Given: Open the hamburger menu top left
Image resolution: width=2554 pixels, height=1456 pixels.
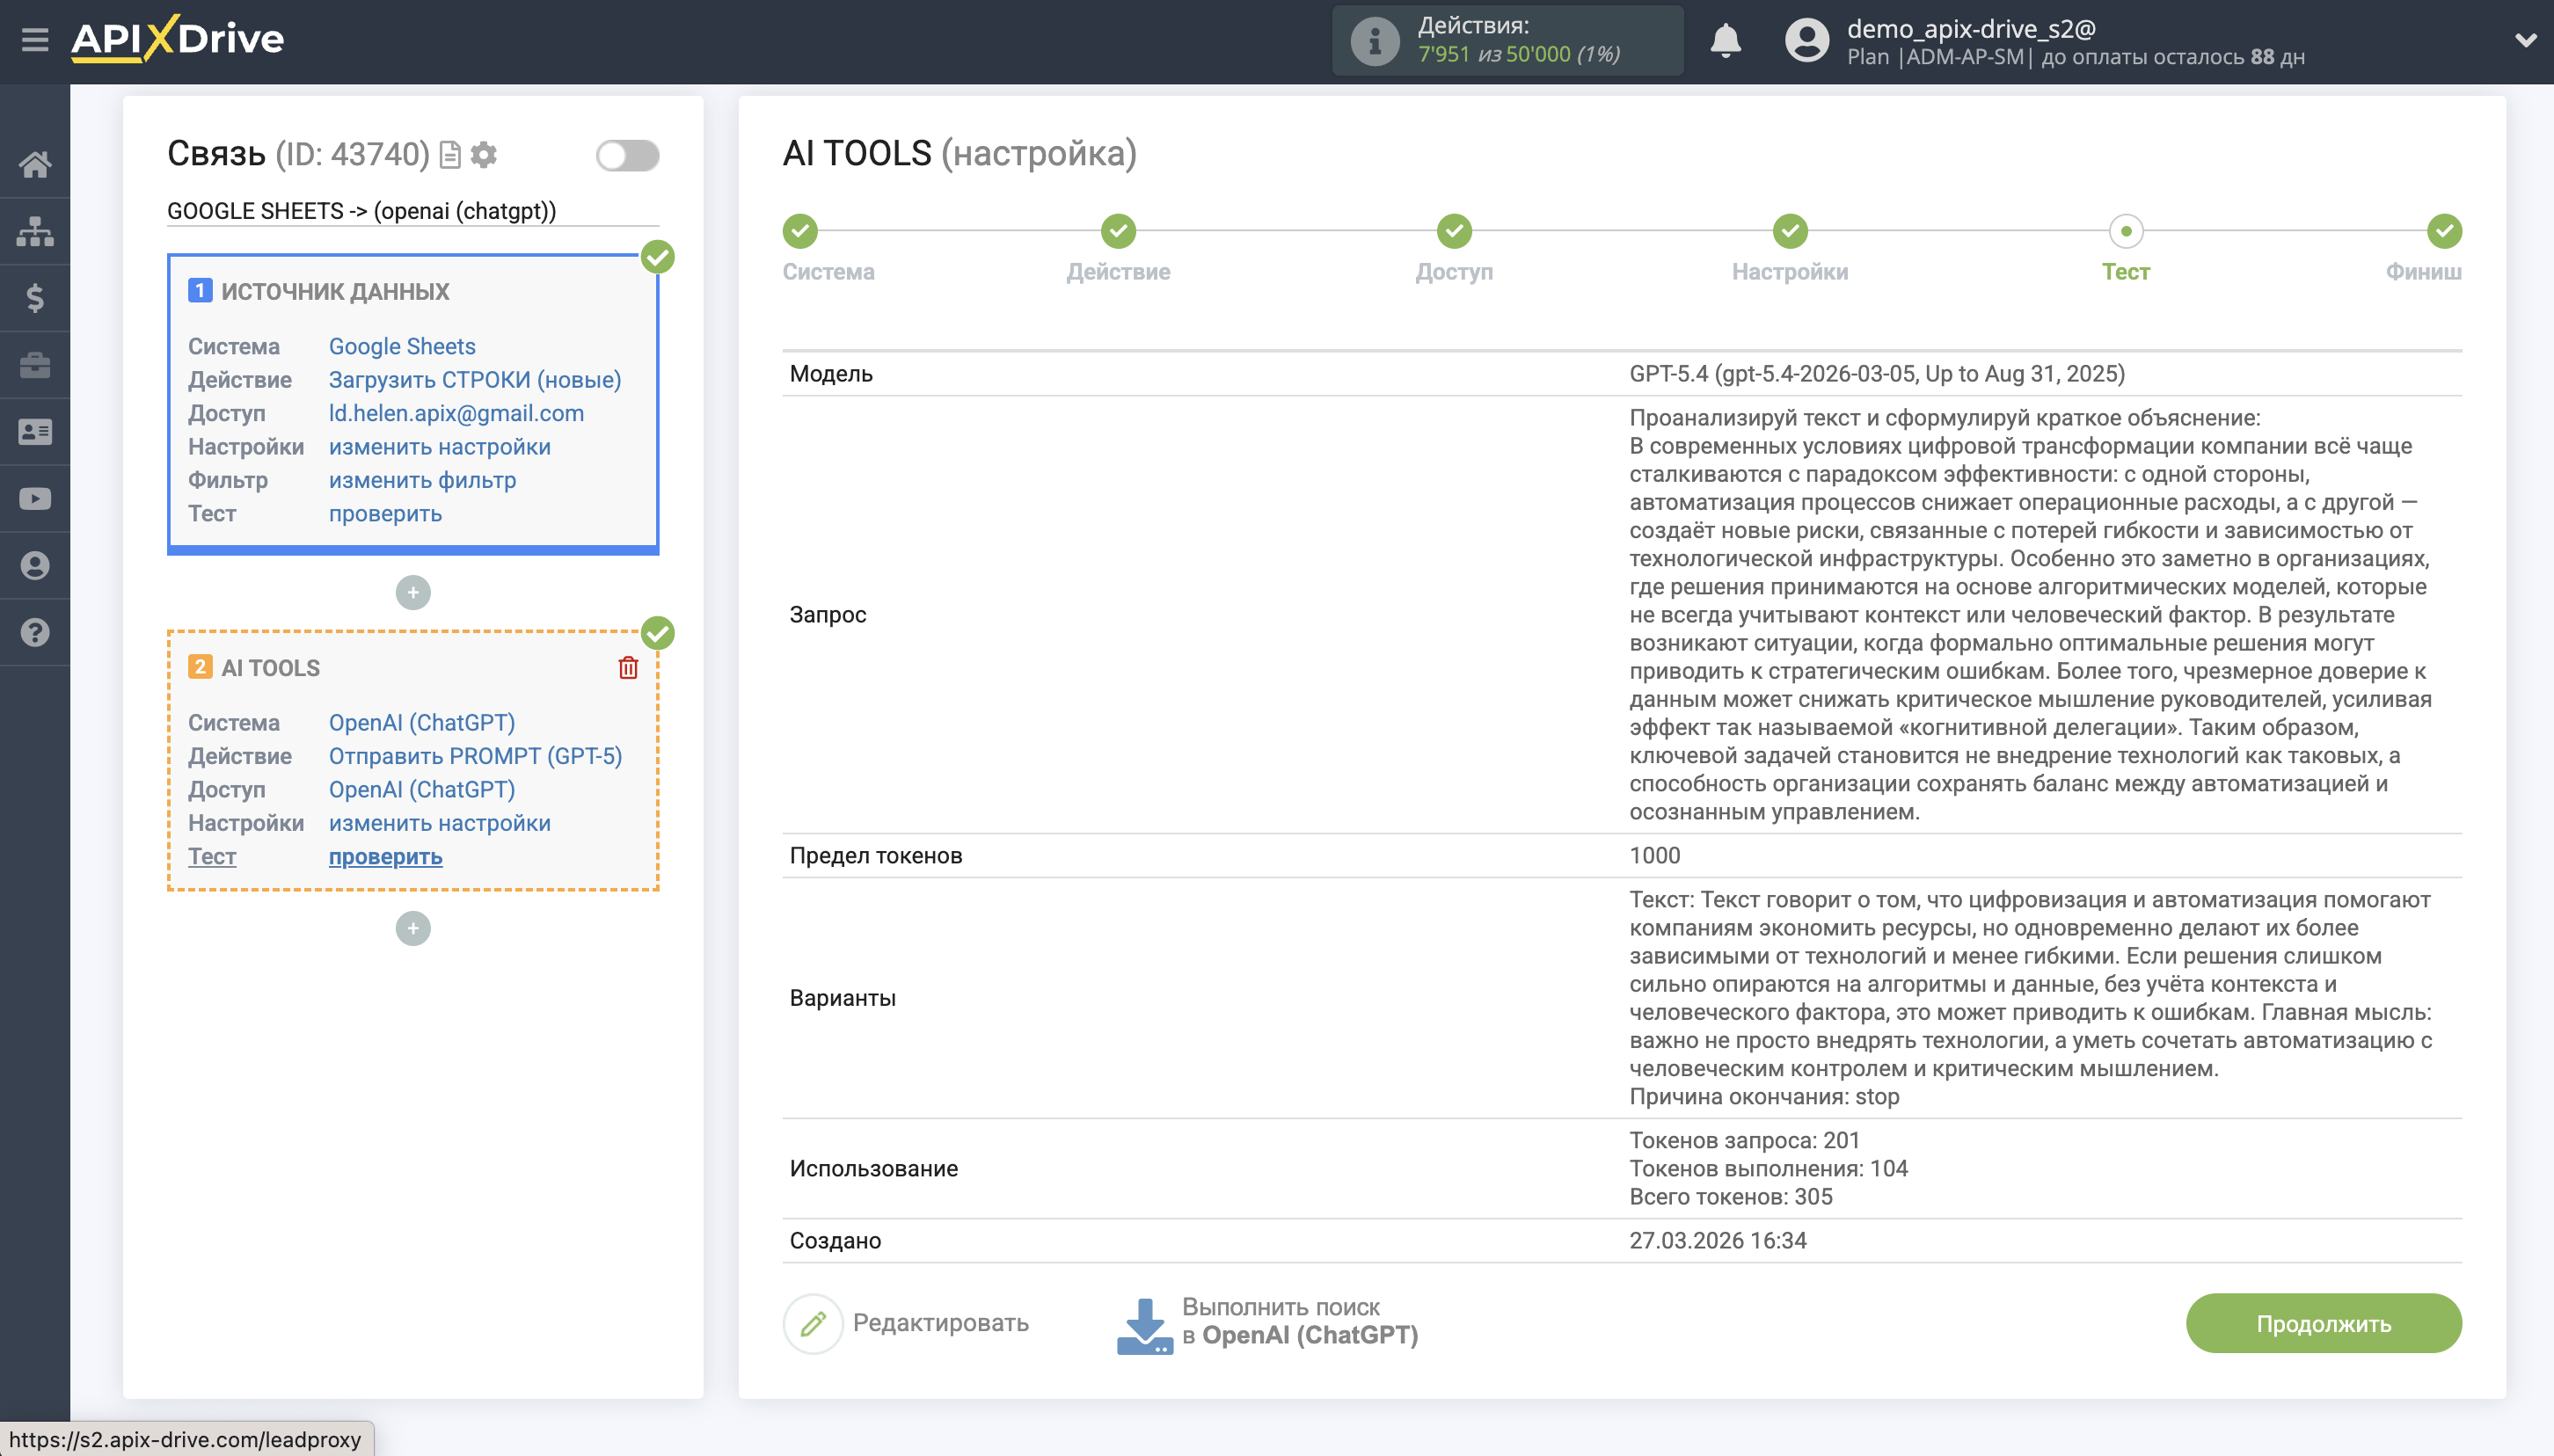Looking at the screenshot, I should click(x=36, y=39).
